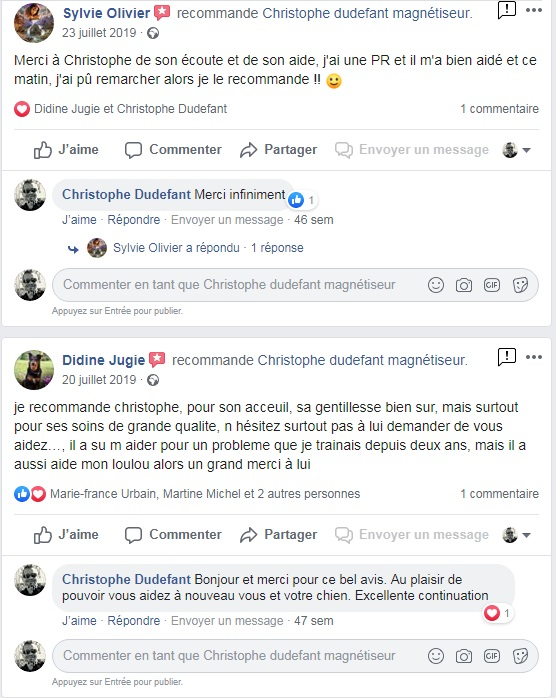Click Répondre under the 47 sem comment
This screenshot has height=698, width=556.
click(x=134, y=621)
